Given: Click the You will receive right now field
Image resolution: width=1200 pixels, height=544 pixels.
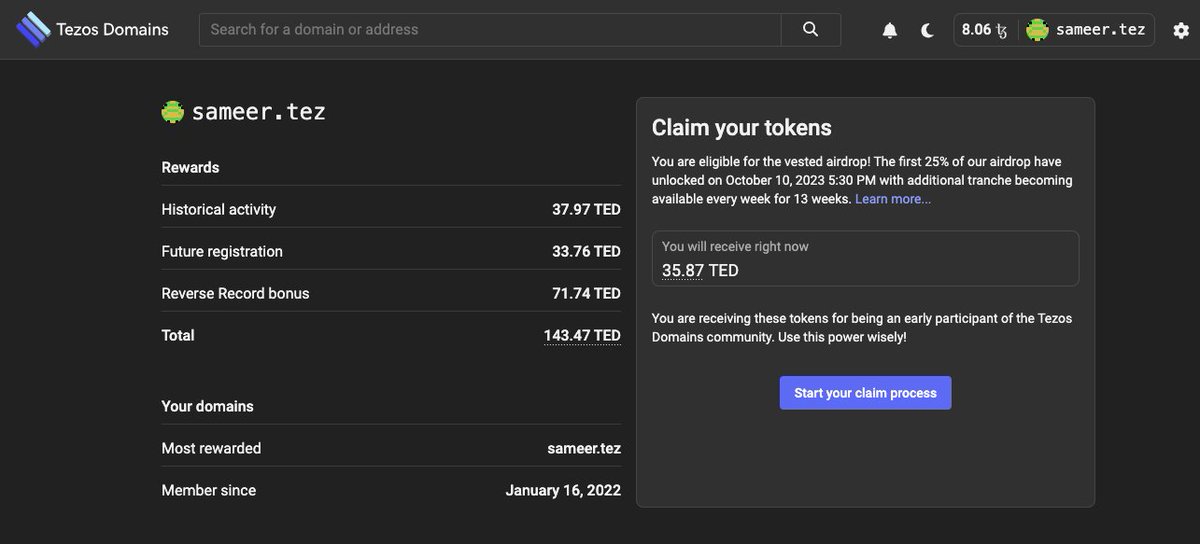Looking at the screenshot, I should [865, 259].
